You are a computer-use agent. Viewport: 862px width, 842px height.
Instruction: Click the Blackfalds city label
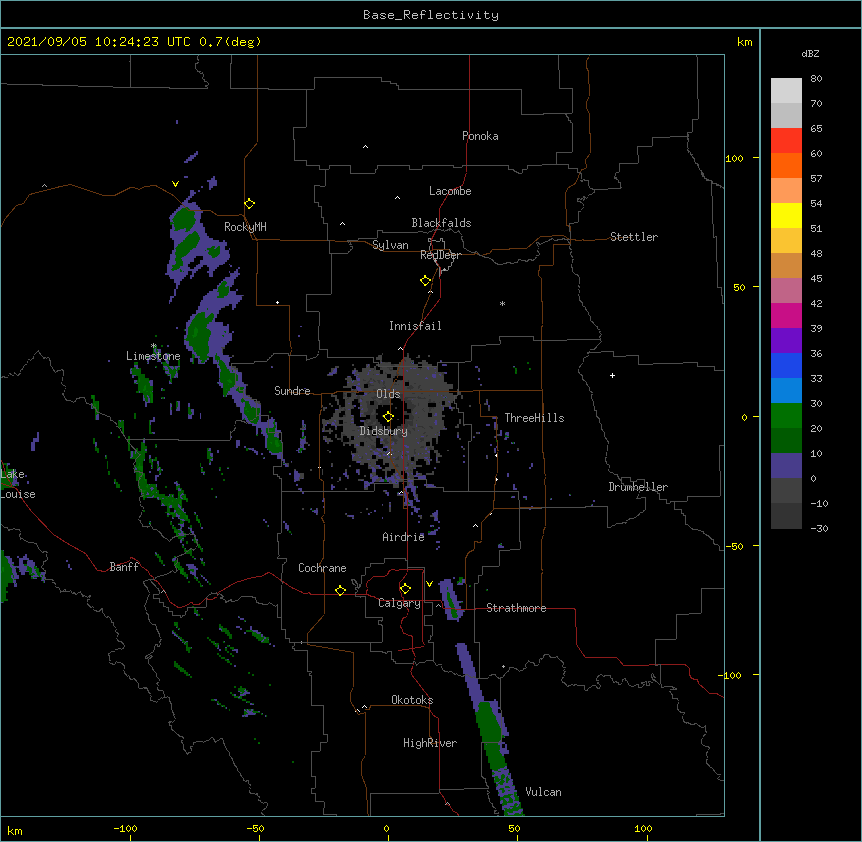(x=441, y=223)
